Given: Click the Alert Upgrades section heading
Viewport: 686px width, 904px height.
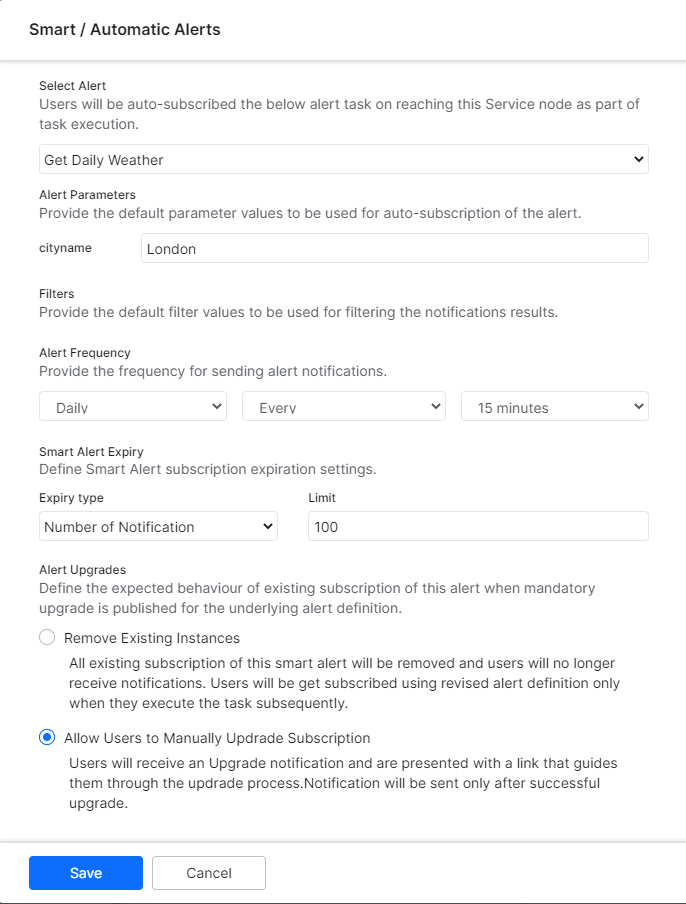Looking at the screenshot, I should [81, 569].
